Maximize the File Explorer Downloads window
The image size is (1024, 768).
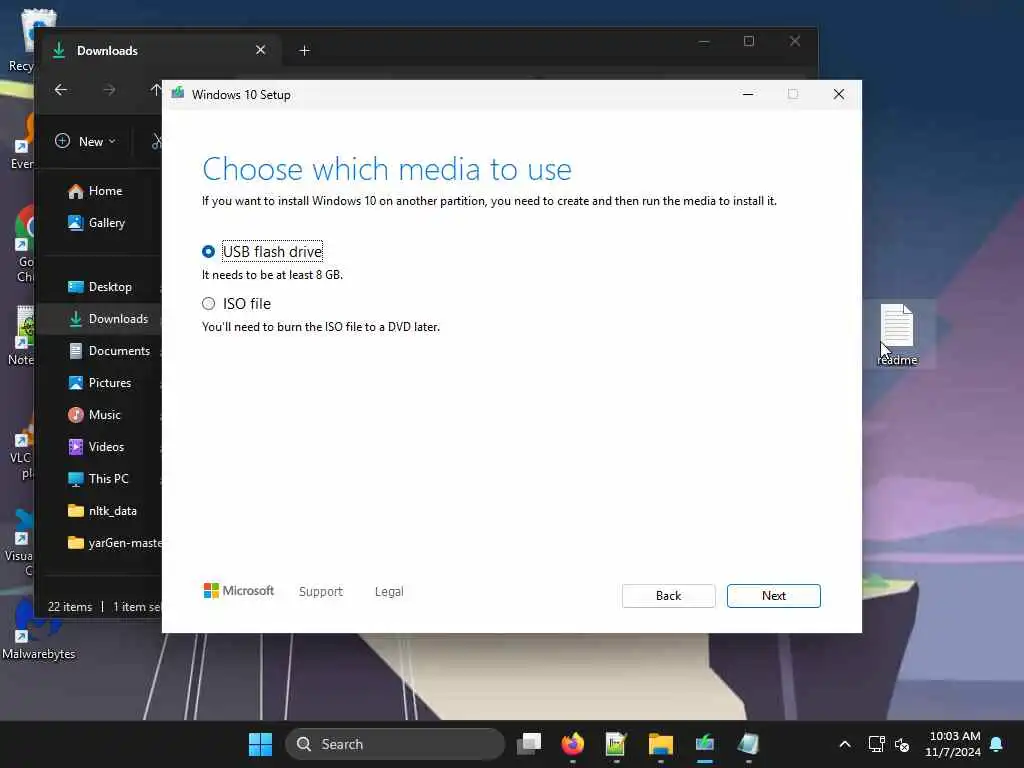(749, 41)
